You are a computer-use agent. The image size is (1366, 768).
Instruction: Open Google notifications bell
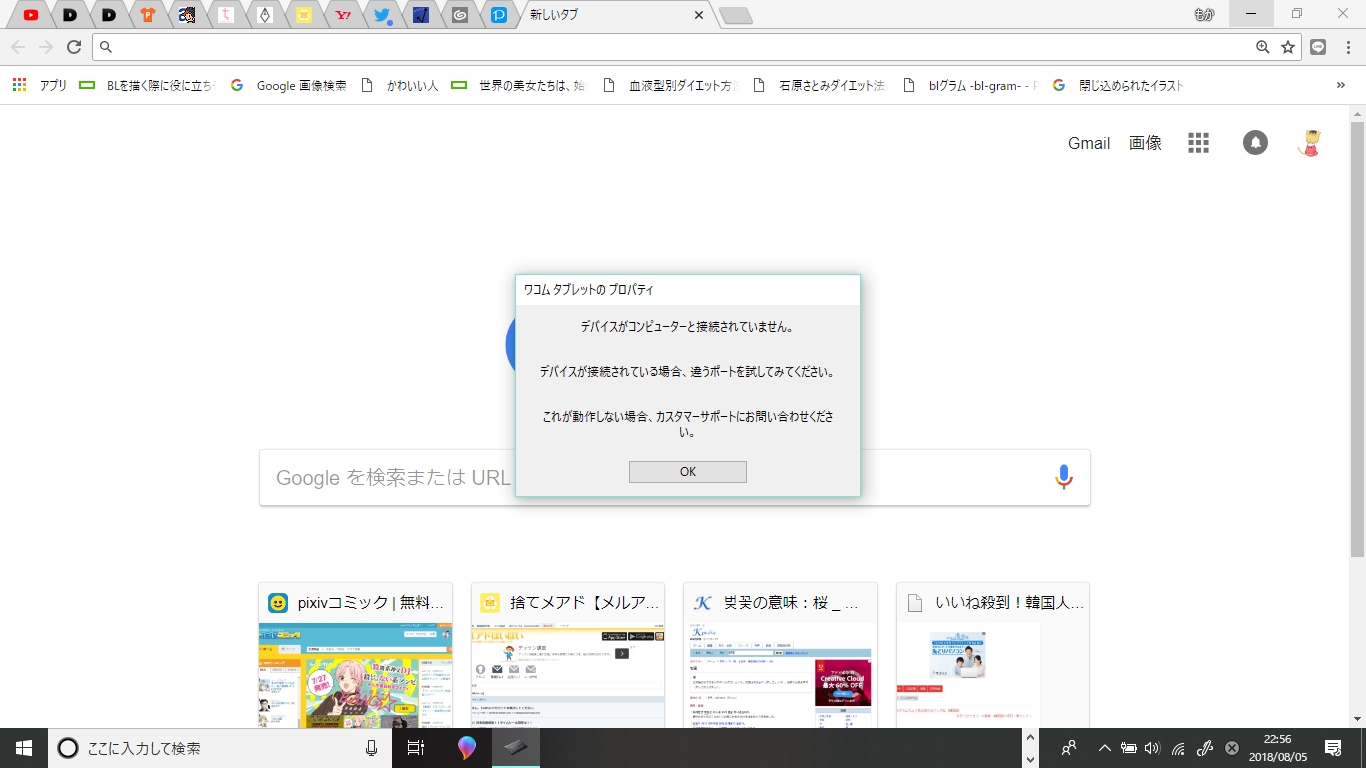coord(1255,143)
